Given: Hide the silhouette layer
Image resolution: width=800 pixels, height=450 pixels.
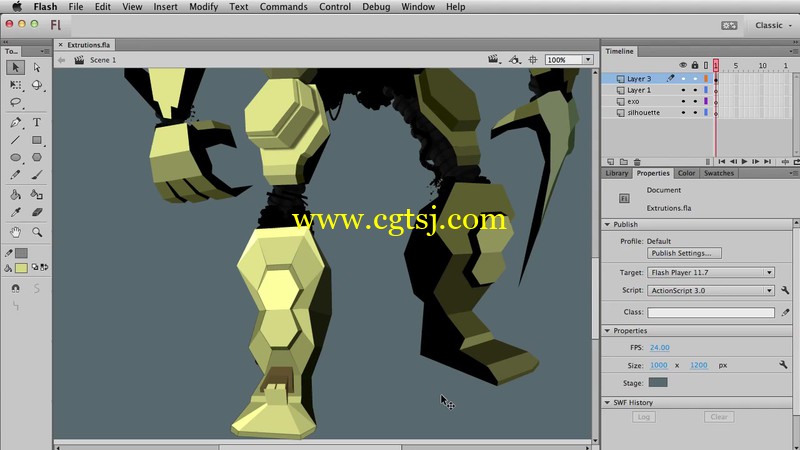Looking at the screenshot, I should [x=683, y=112].
